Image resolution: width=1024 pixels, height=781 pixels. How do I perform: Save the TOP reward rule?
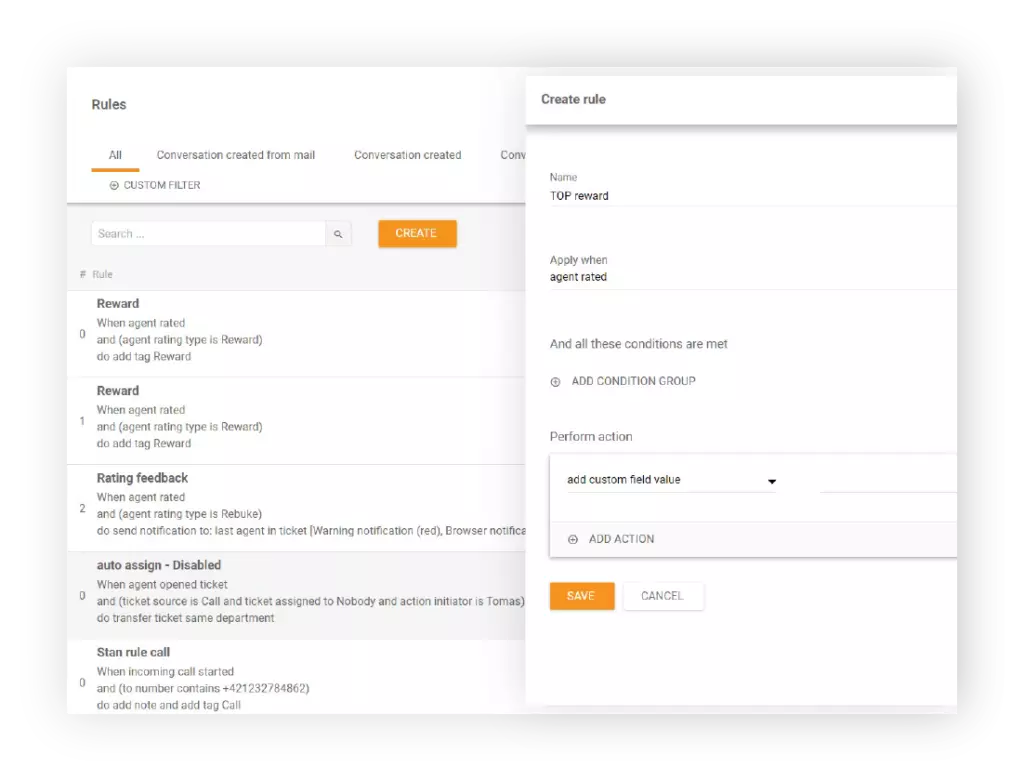[x=581, y=595]
